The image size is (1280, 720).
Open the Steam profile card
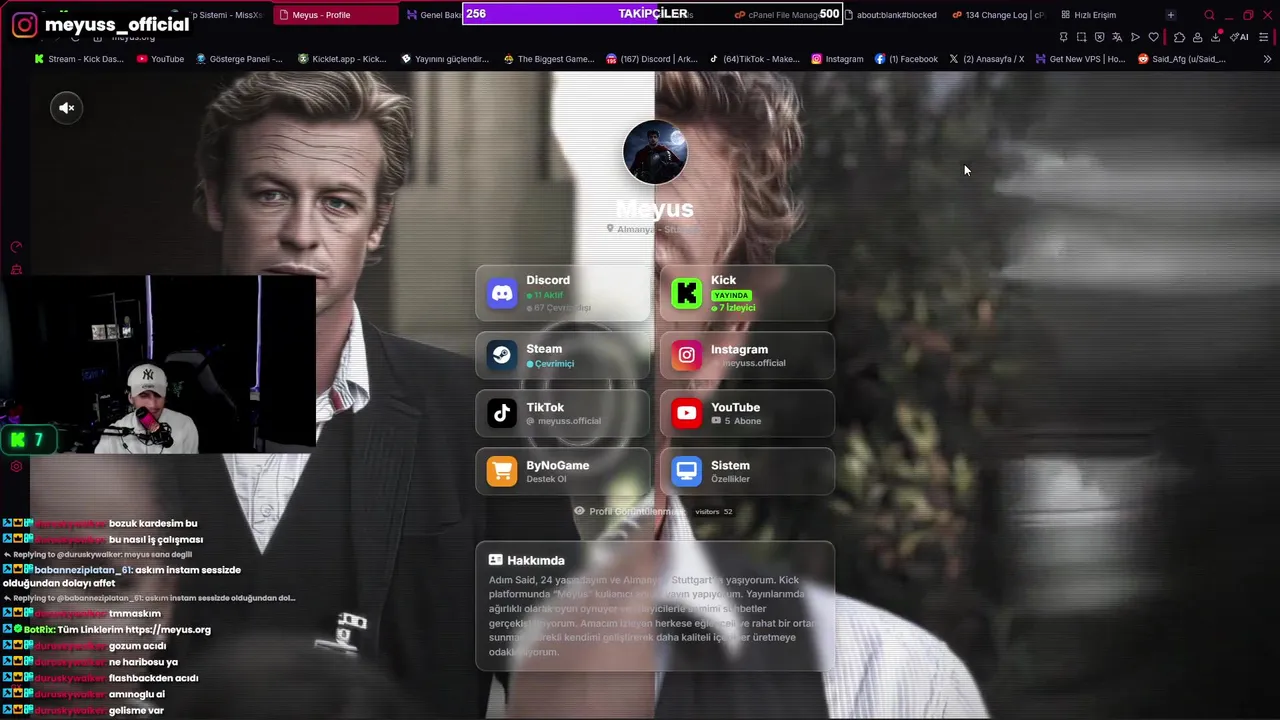click(x=562, y=355)
